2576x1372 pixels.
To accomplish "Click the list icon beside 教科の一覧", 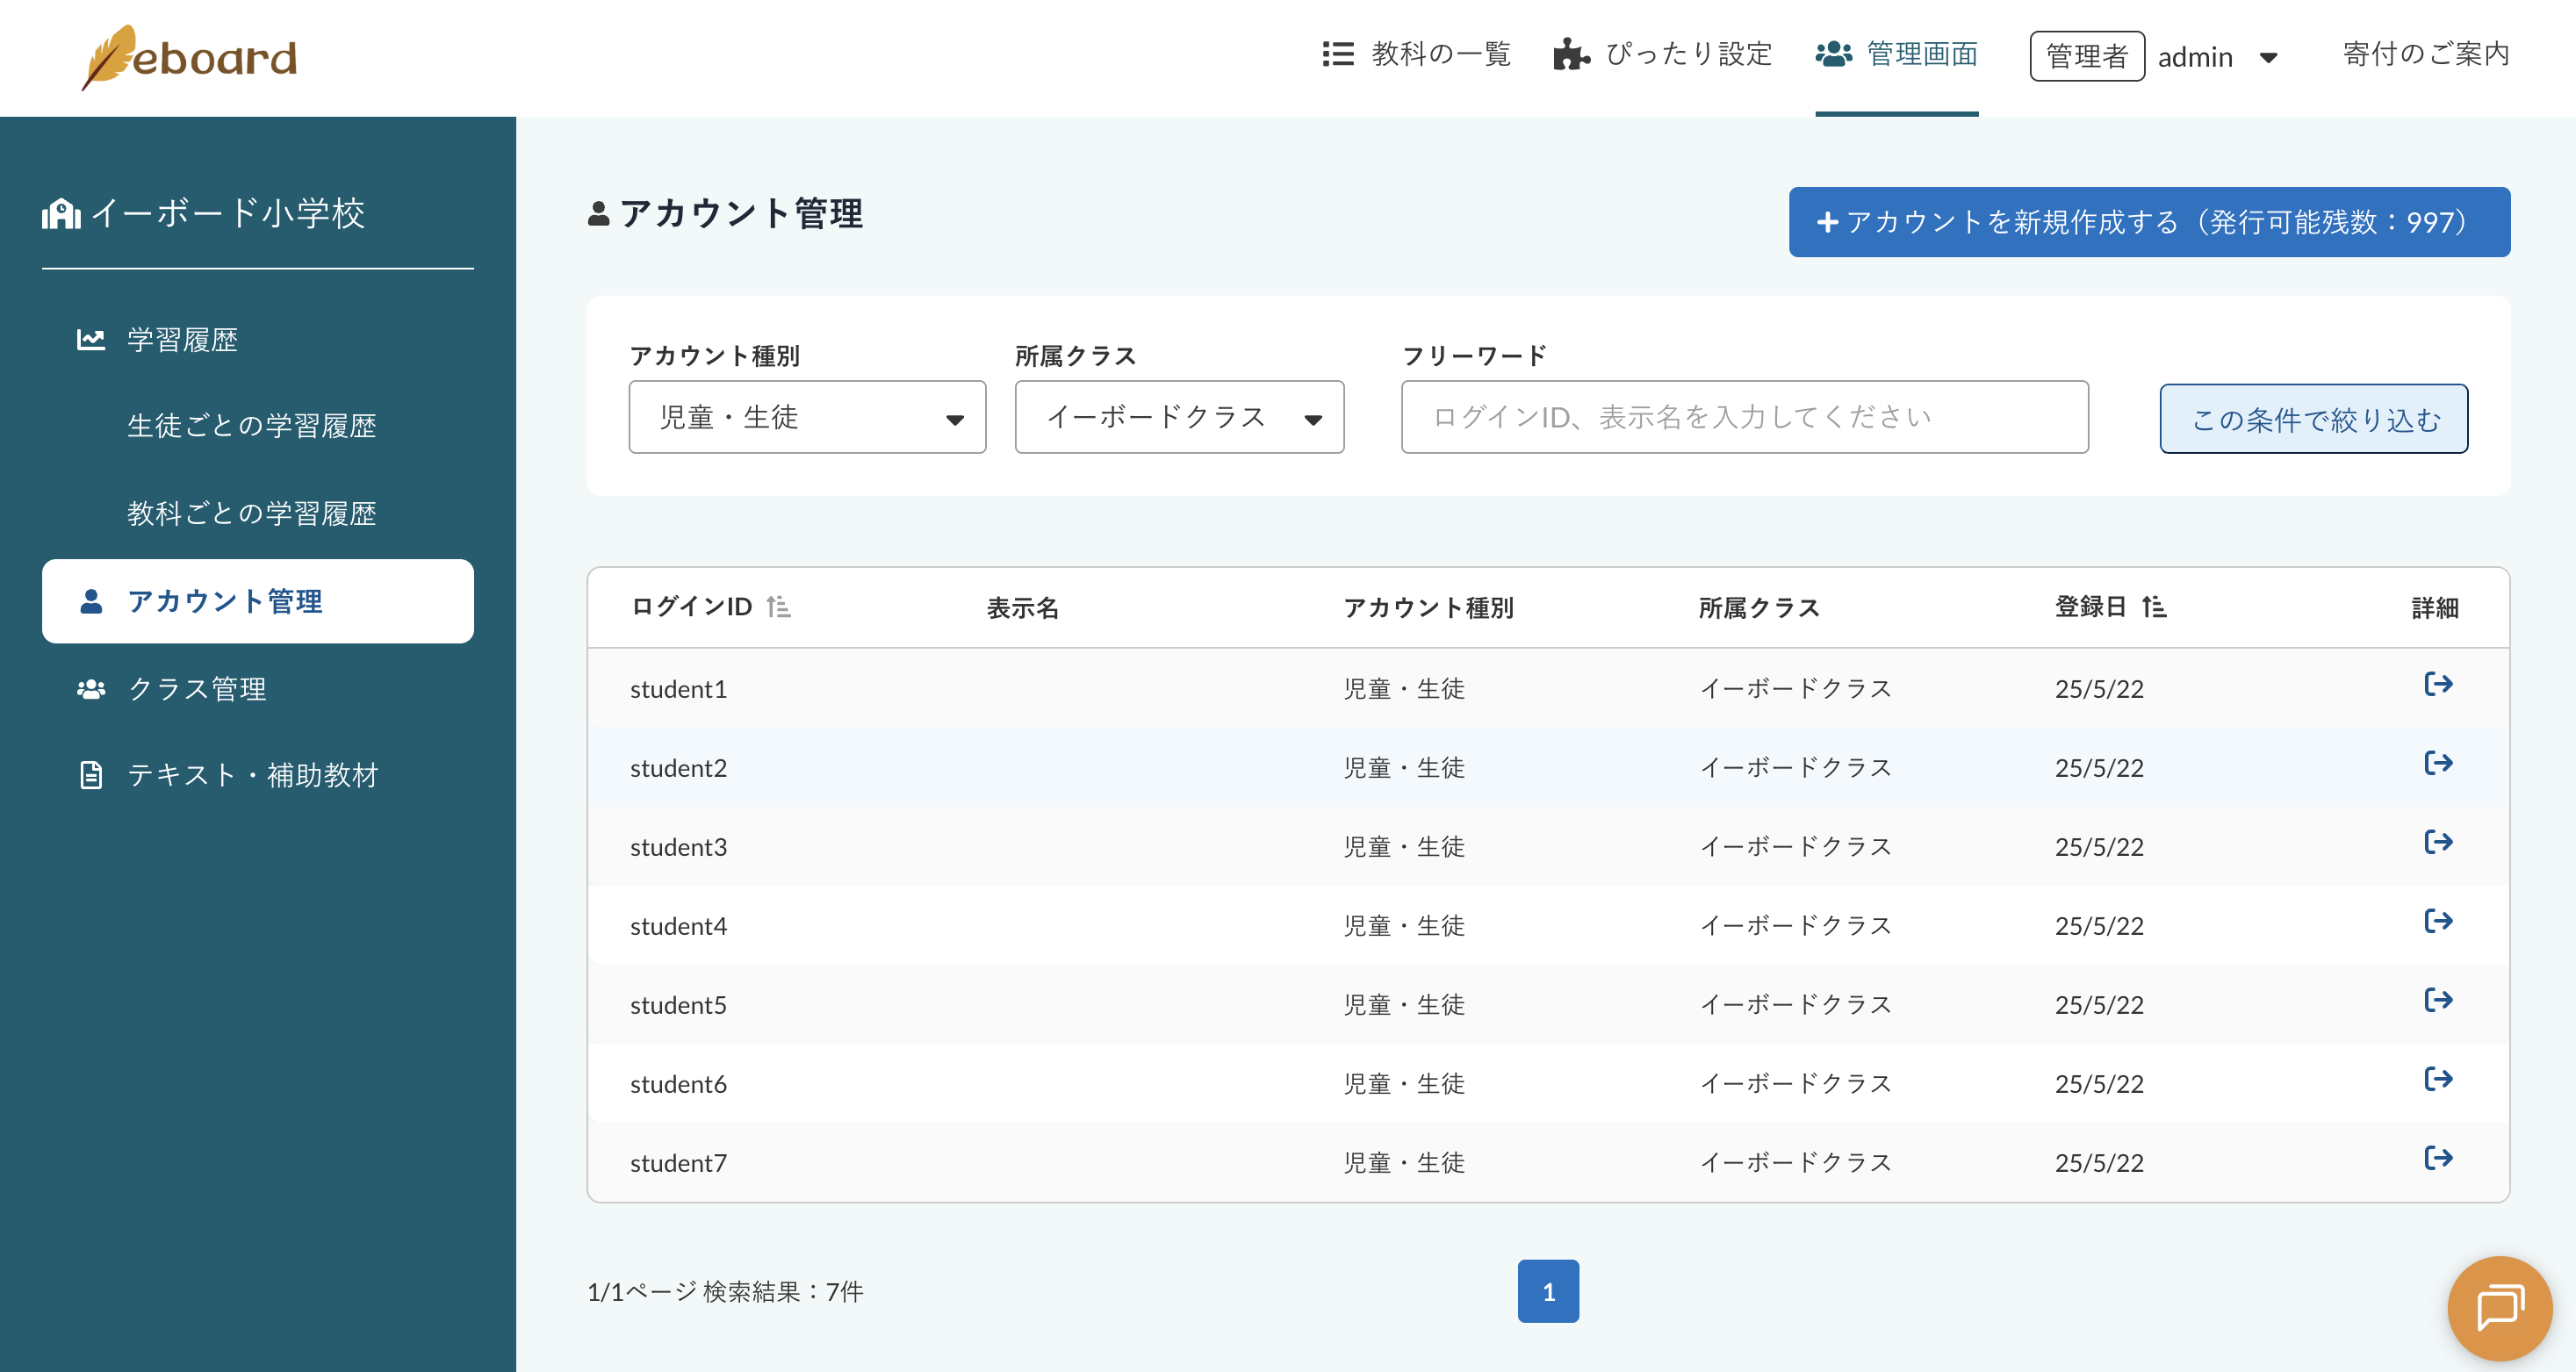I will click(1338, 54).
